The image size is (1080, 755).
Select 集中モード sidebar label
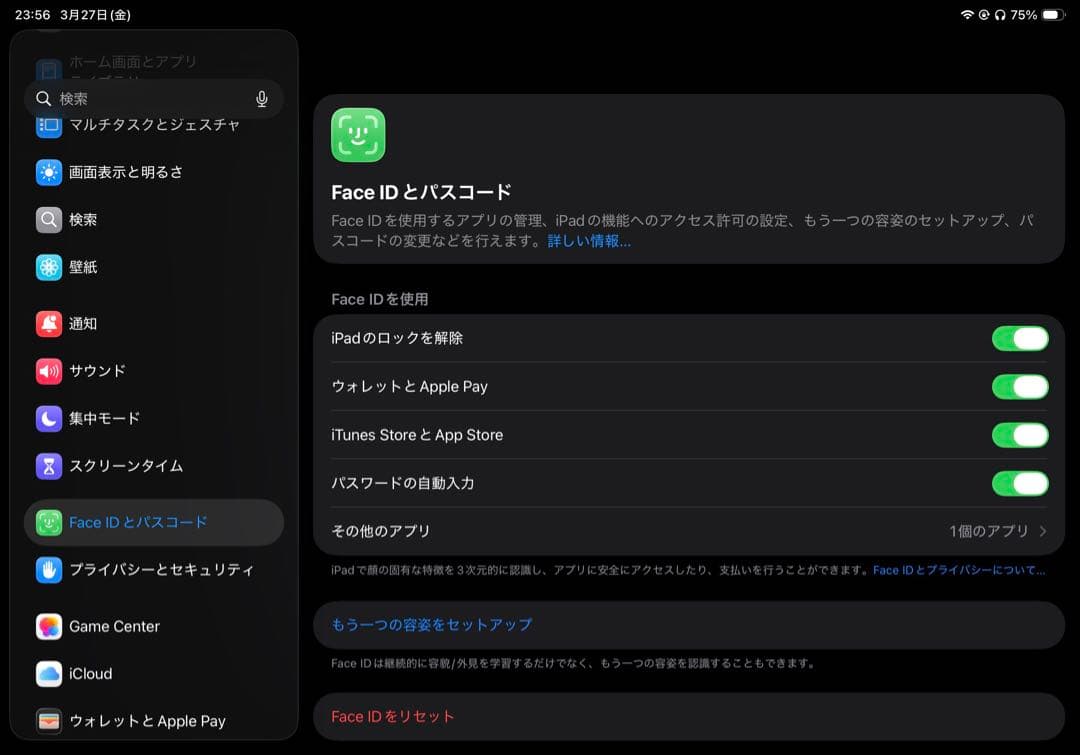coord(105,419)
